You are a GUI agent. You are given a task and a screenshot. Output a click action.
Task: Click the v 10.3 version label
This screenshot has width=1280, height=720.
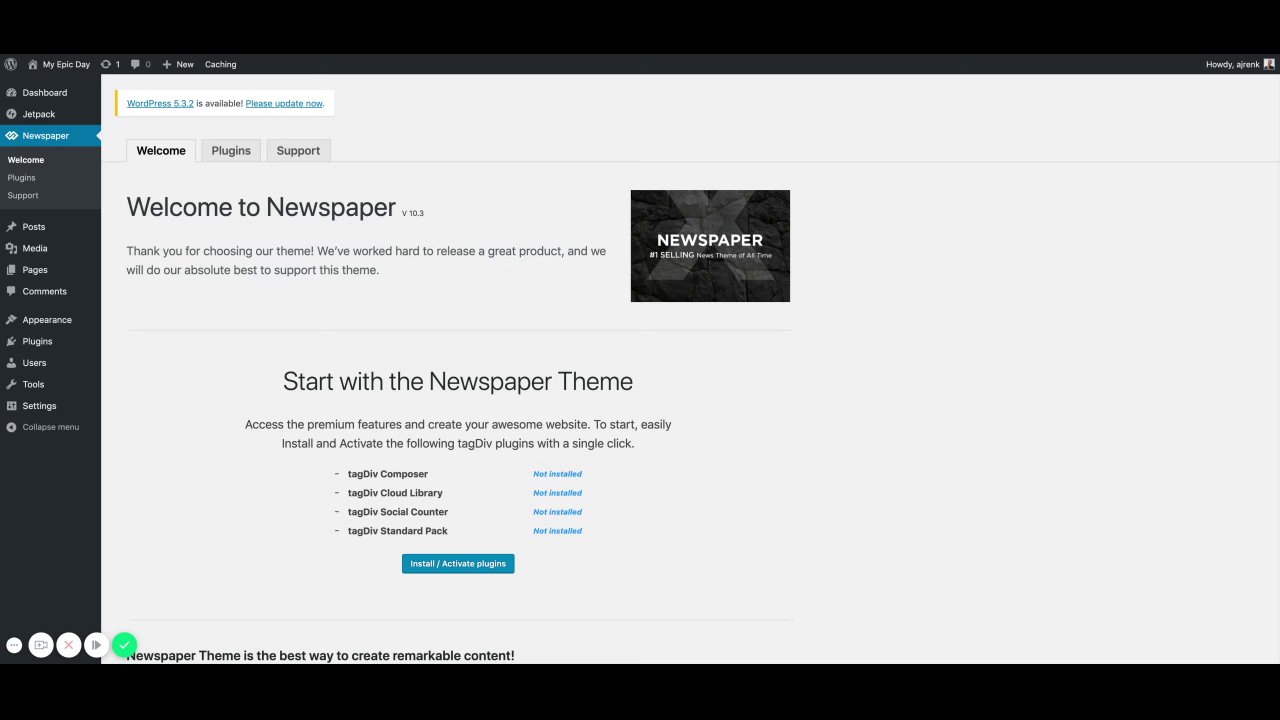point(413,213)
